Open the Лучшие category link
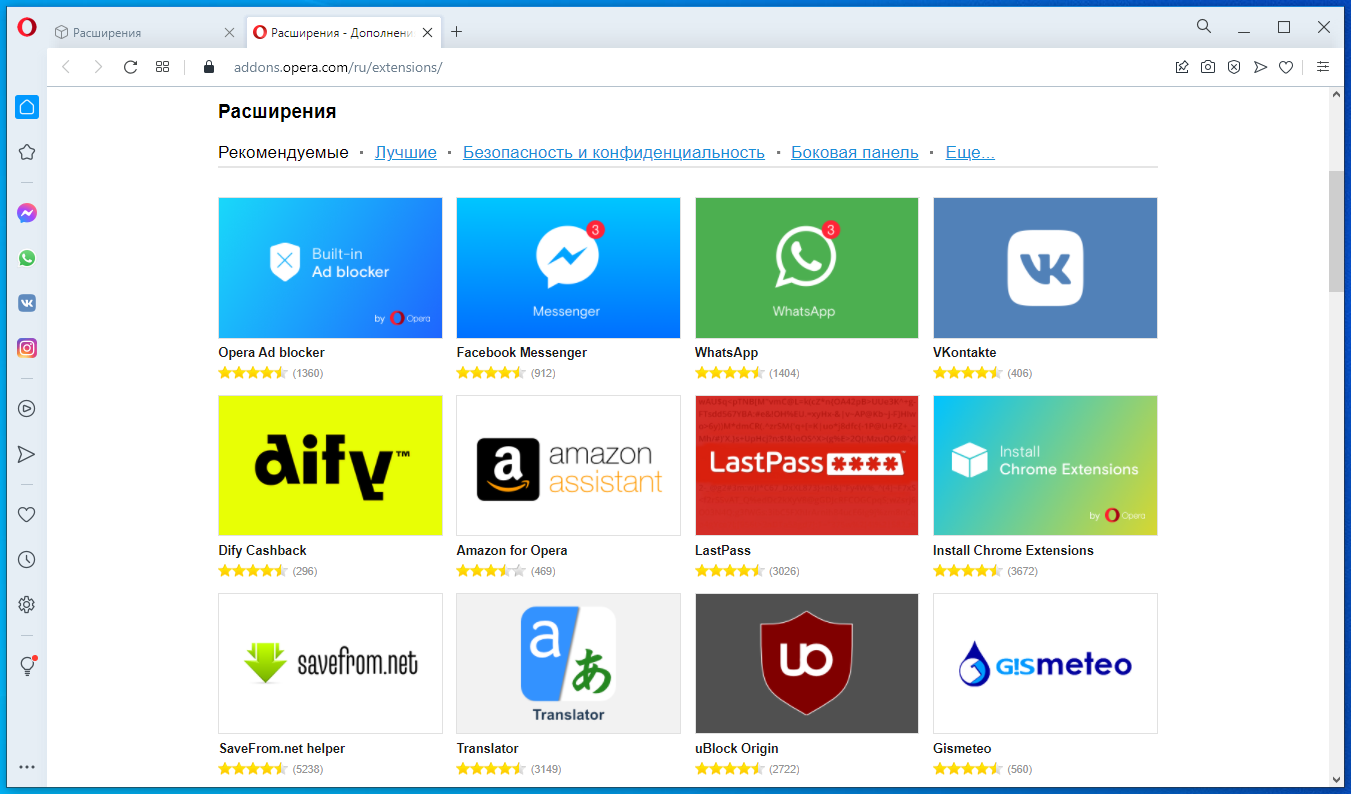 406,152
